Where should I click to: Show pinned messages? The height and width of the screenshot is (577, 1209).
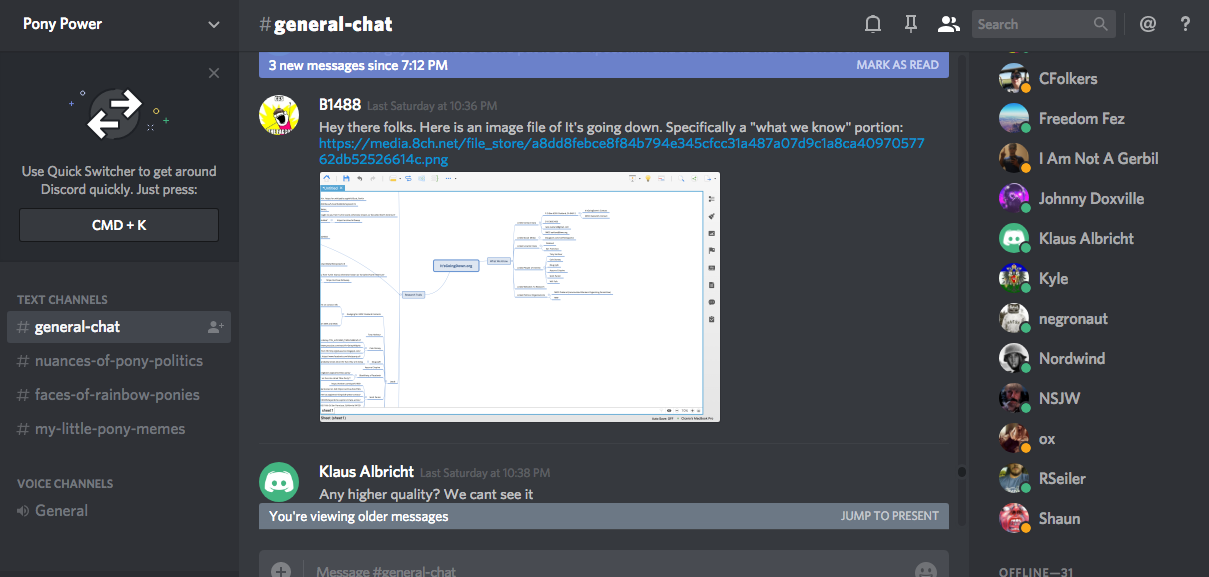click(x=910, y=24)
